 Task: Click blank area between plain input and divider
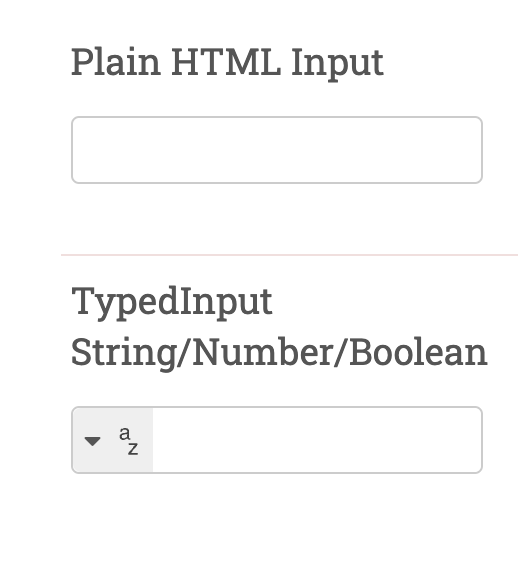tap(277, 219)
